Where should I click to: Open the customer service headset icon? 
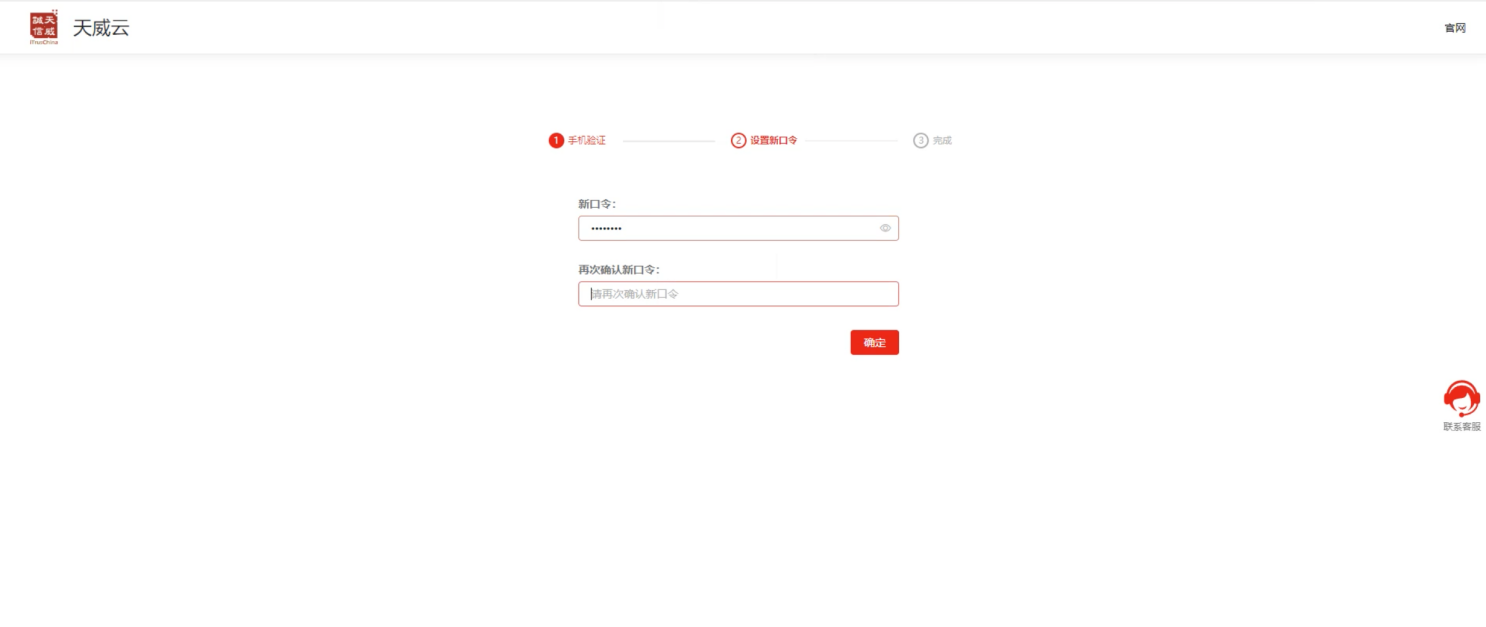(x=1461, y=398)
